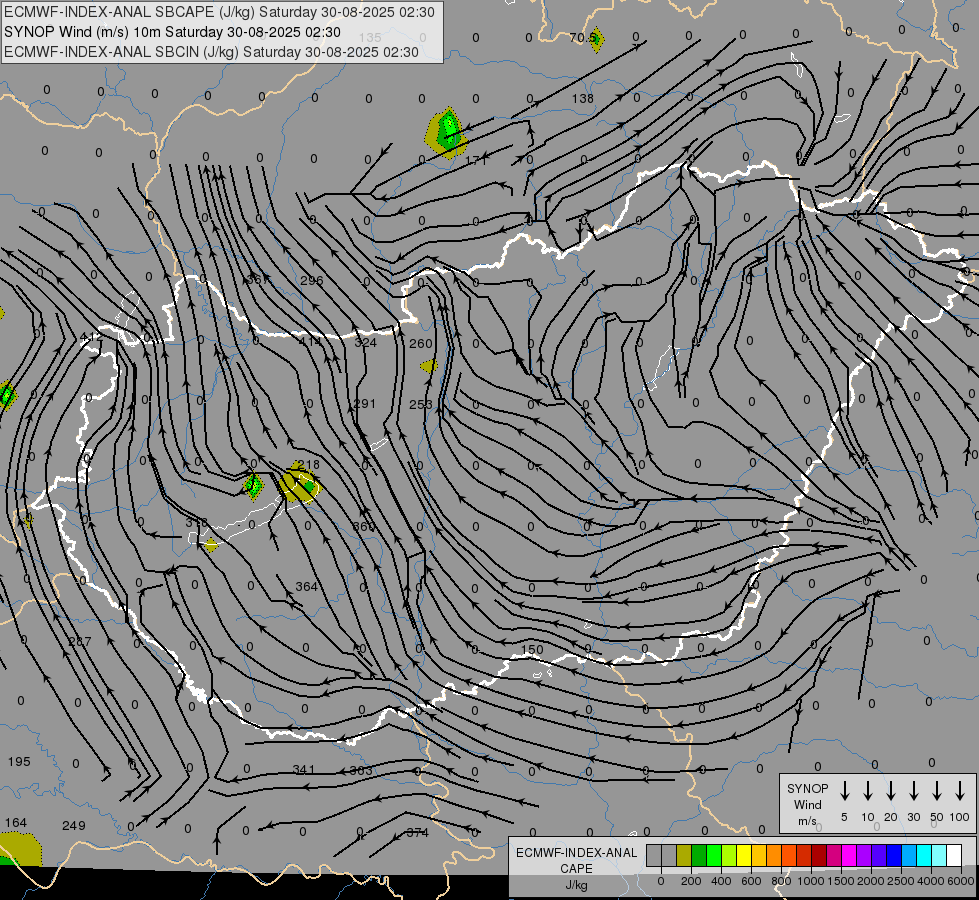Click the CAPE value 341 on the map

tap(304, 769)
